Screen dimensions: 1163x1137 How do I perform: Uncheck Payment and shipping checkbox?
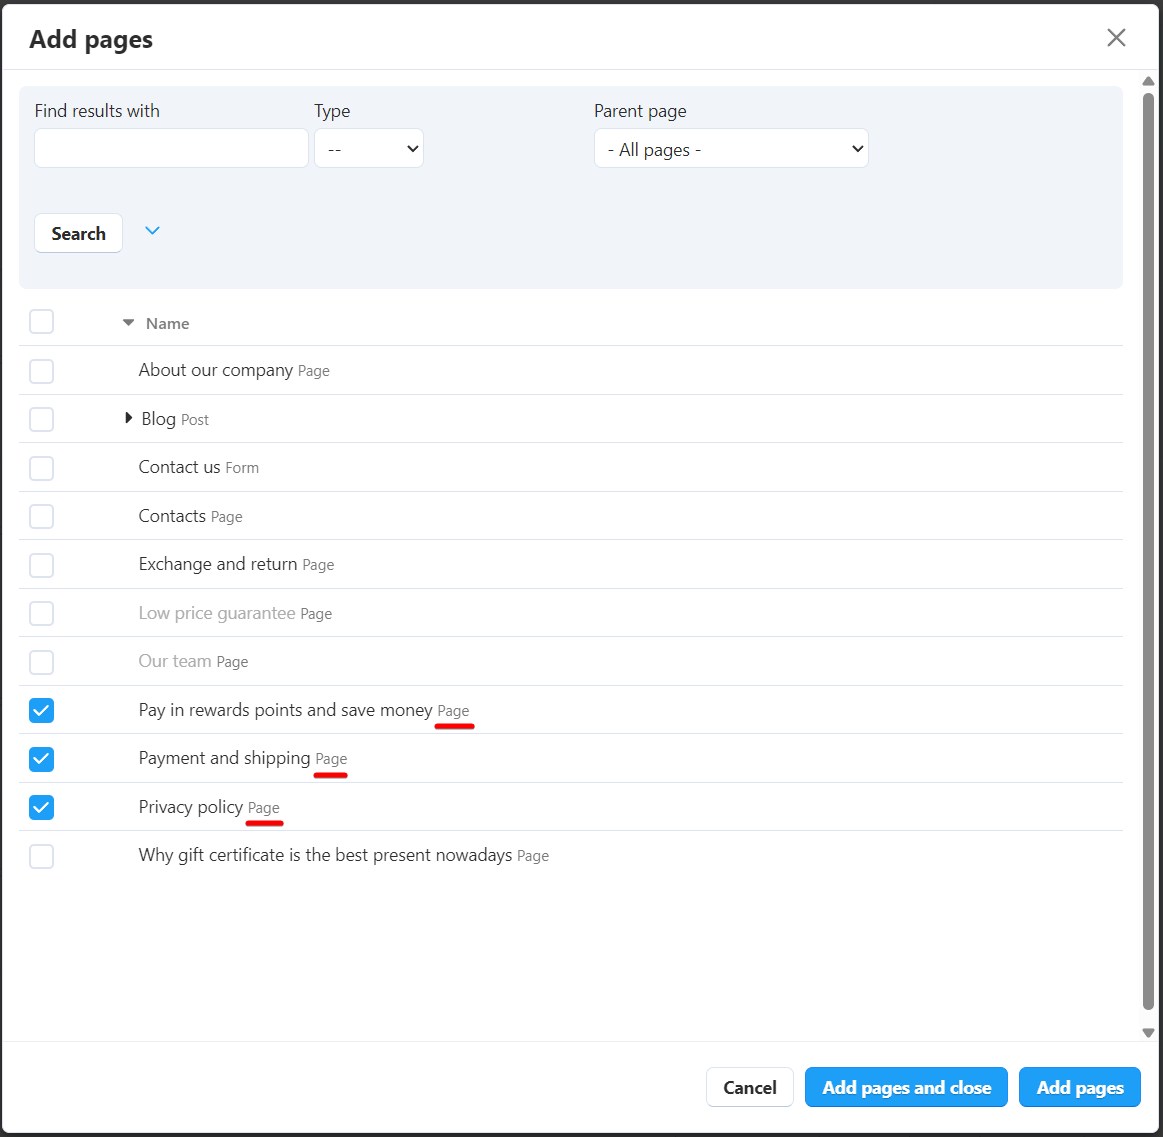coord(41,759)
